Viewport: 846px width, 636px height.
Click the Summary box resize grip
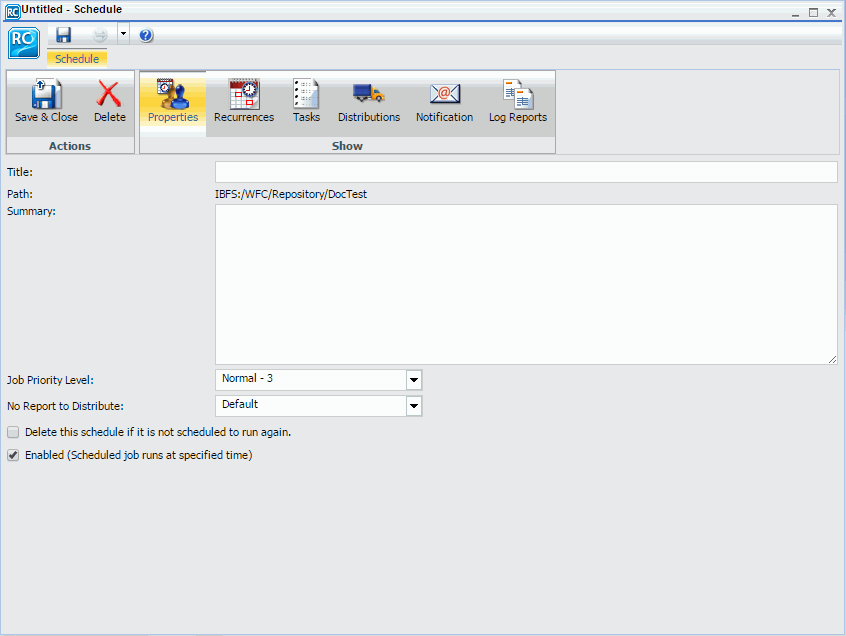coord(833,359)
